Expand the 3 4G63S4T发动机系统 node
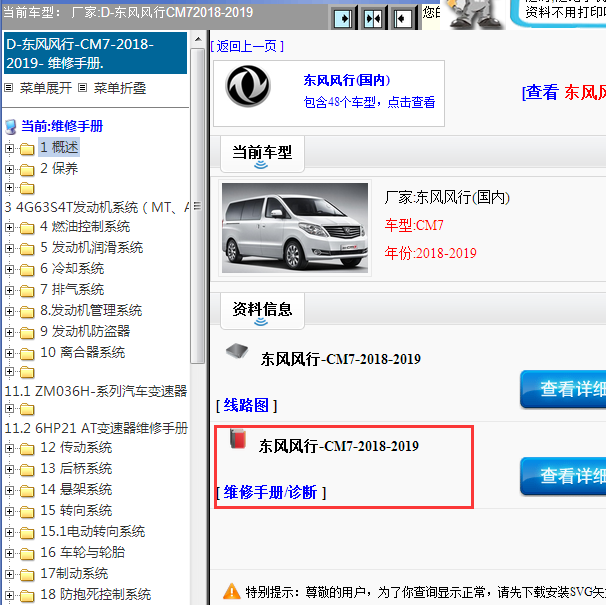This screenshot has width=606, height=605. (9, 188)
